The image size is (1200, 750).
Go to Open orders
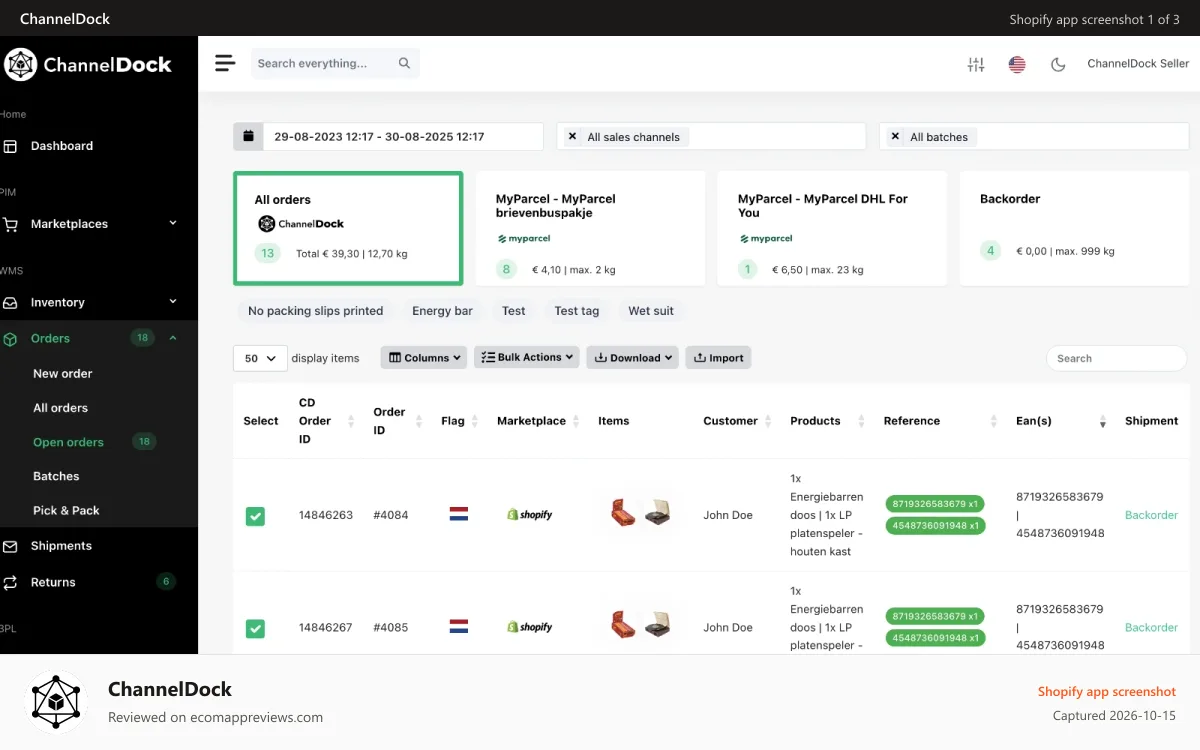coord(68,442)
